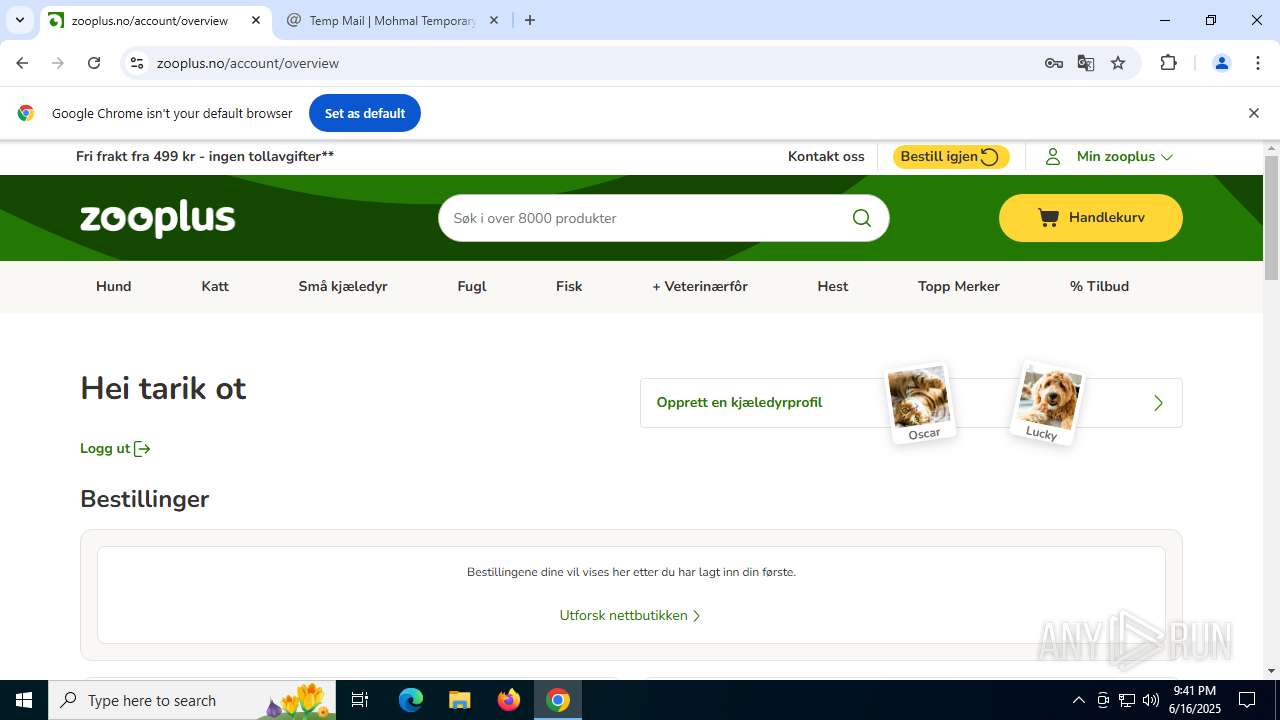Select the zooplus.no account overview tab
The width and height of the screenshot is (1280, 720).
152,20
